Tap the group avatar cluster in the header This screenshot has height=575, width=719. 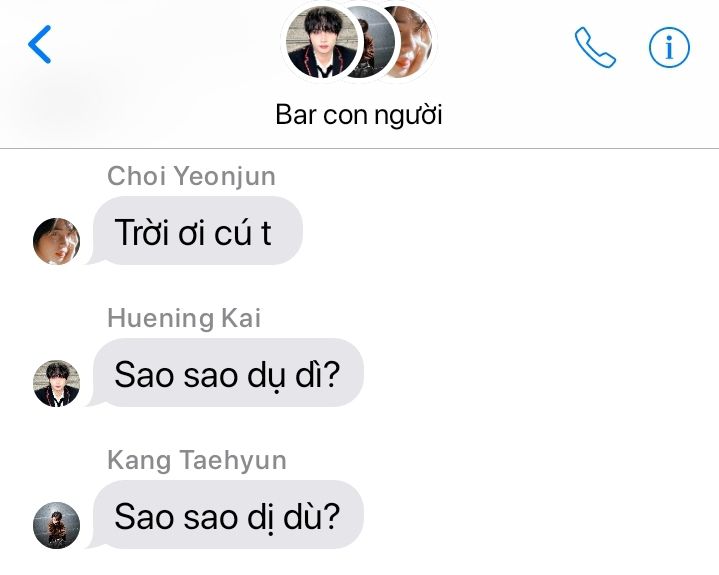[x=359, y=42]
